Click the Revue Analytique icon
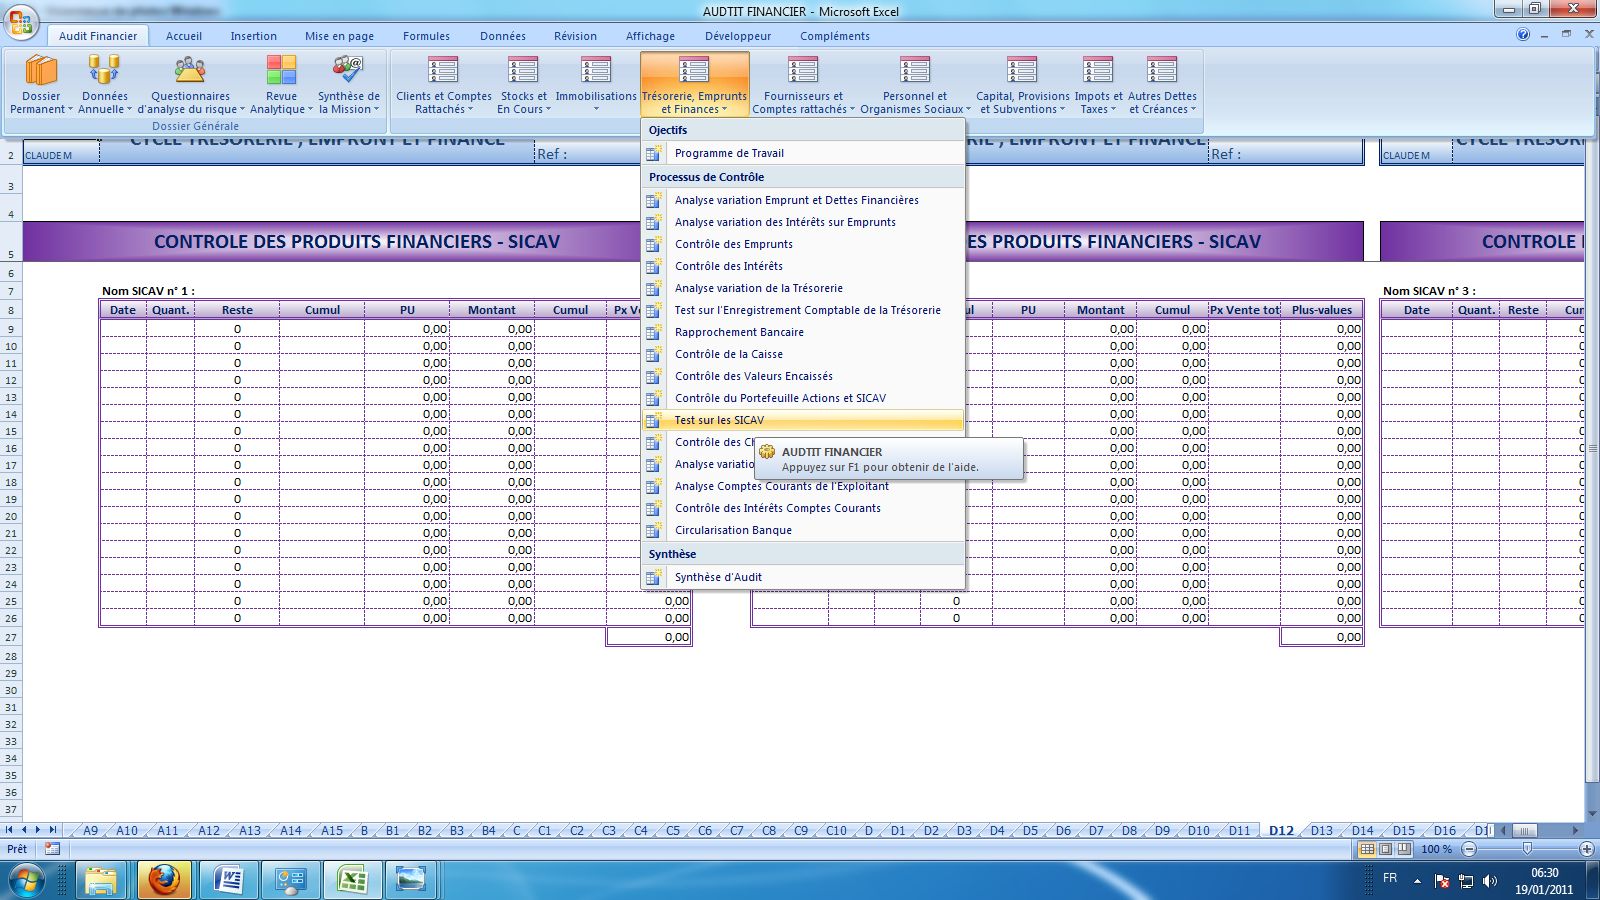This screenshot has width=1600, height=900. click(281, 72)
